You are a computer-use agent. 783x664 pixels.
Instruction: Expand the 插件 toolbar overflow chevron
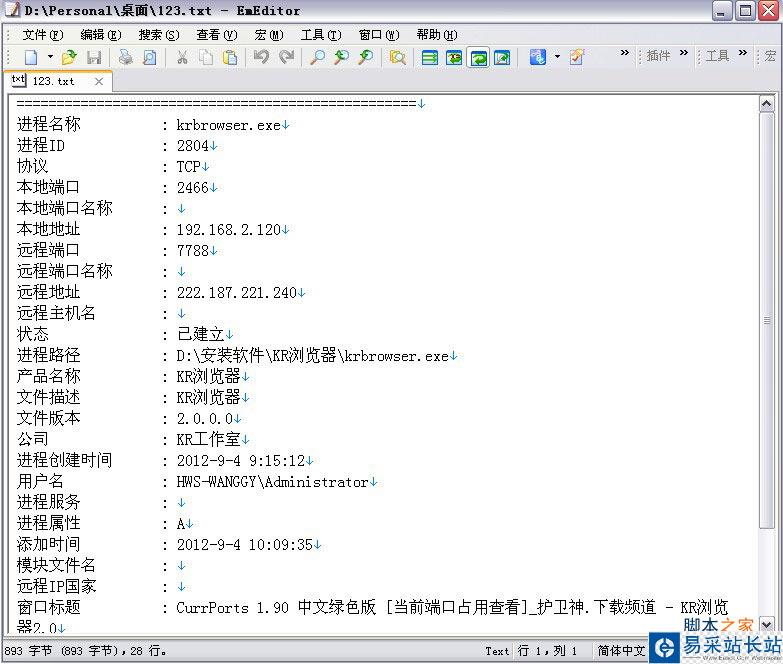point(684,52)
